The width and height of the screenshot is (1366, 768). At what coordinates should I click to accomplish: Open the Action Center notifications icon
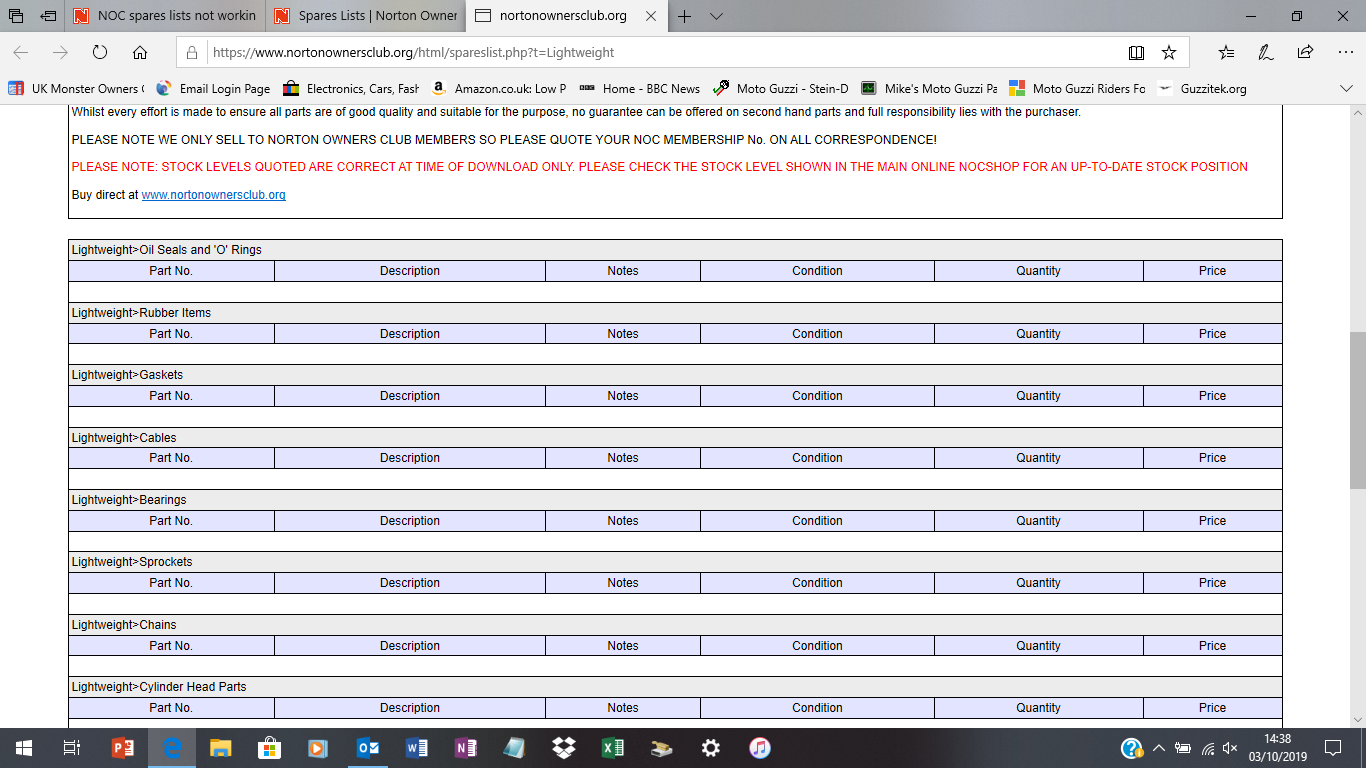pyautogui.click(x=1332, y=748)
